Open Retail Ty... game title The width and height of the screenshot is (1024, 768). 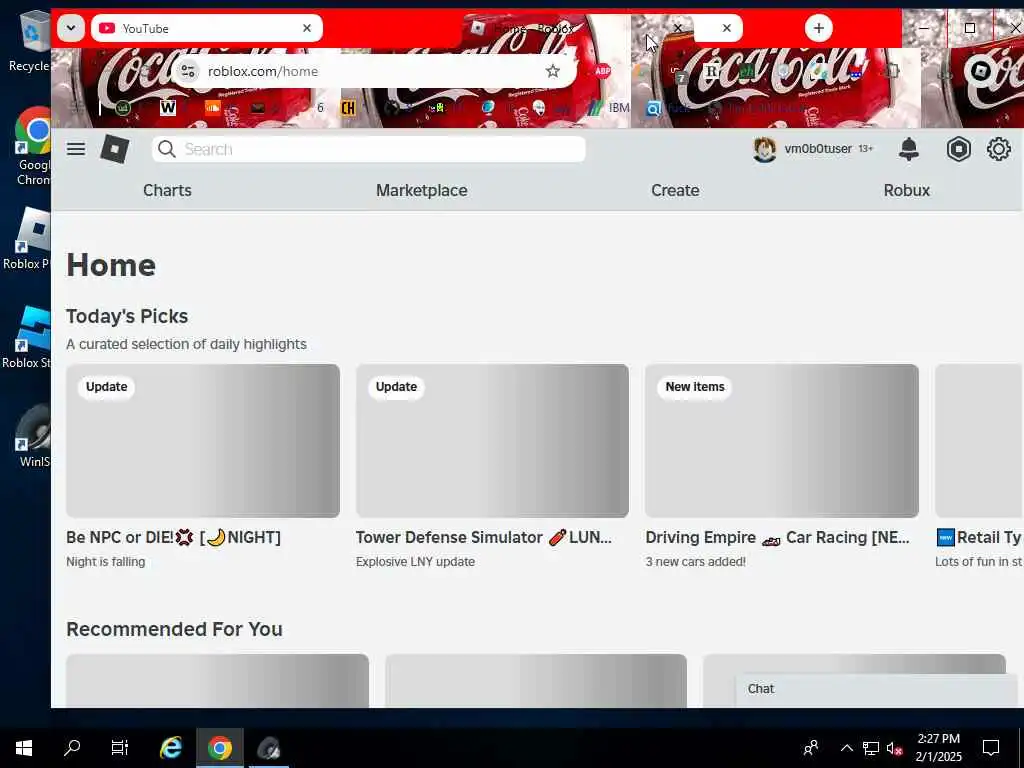point(979,537)
